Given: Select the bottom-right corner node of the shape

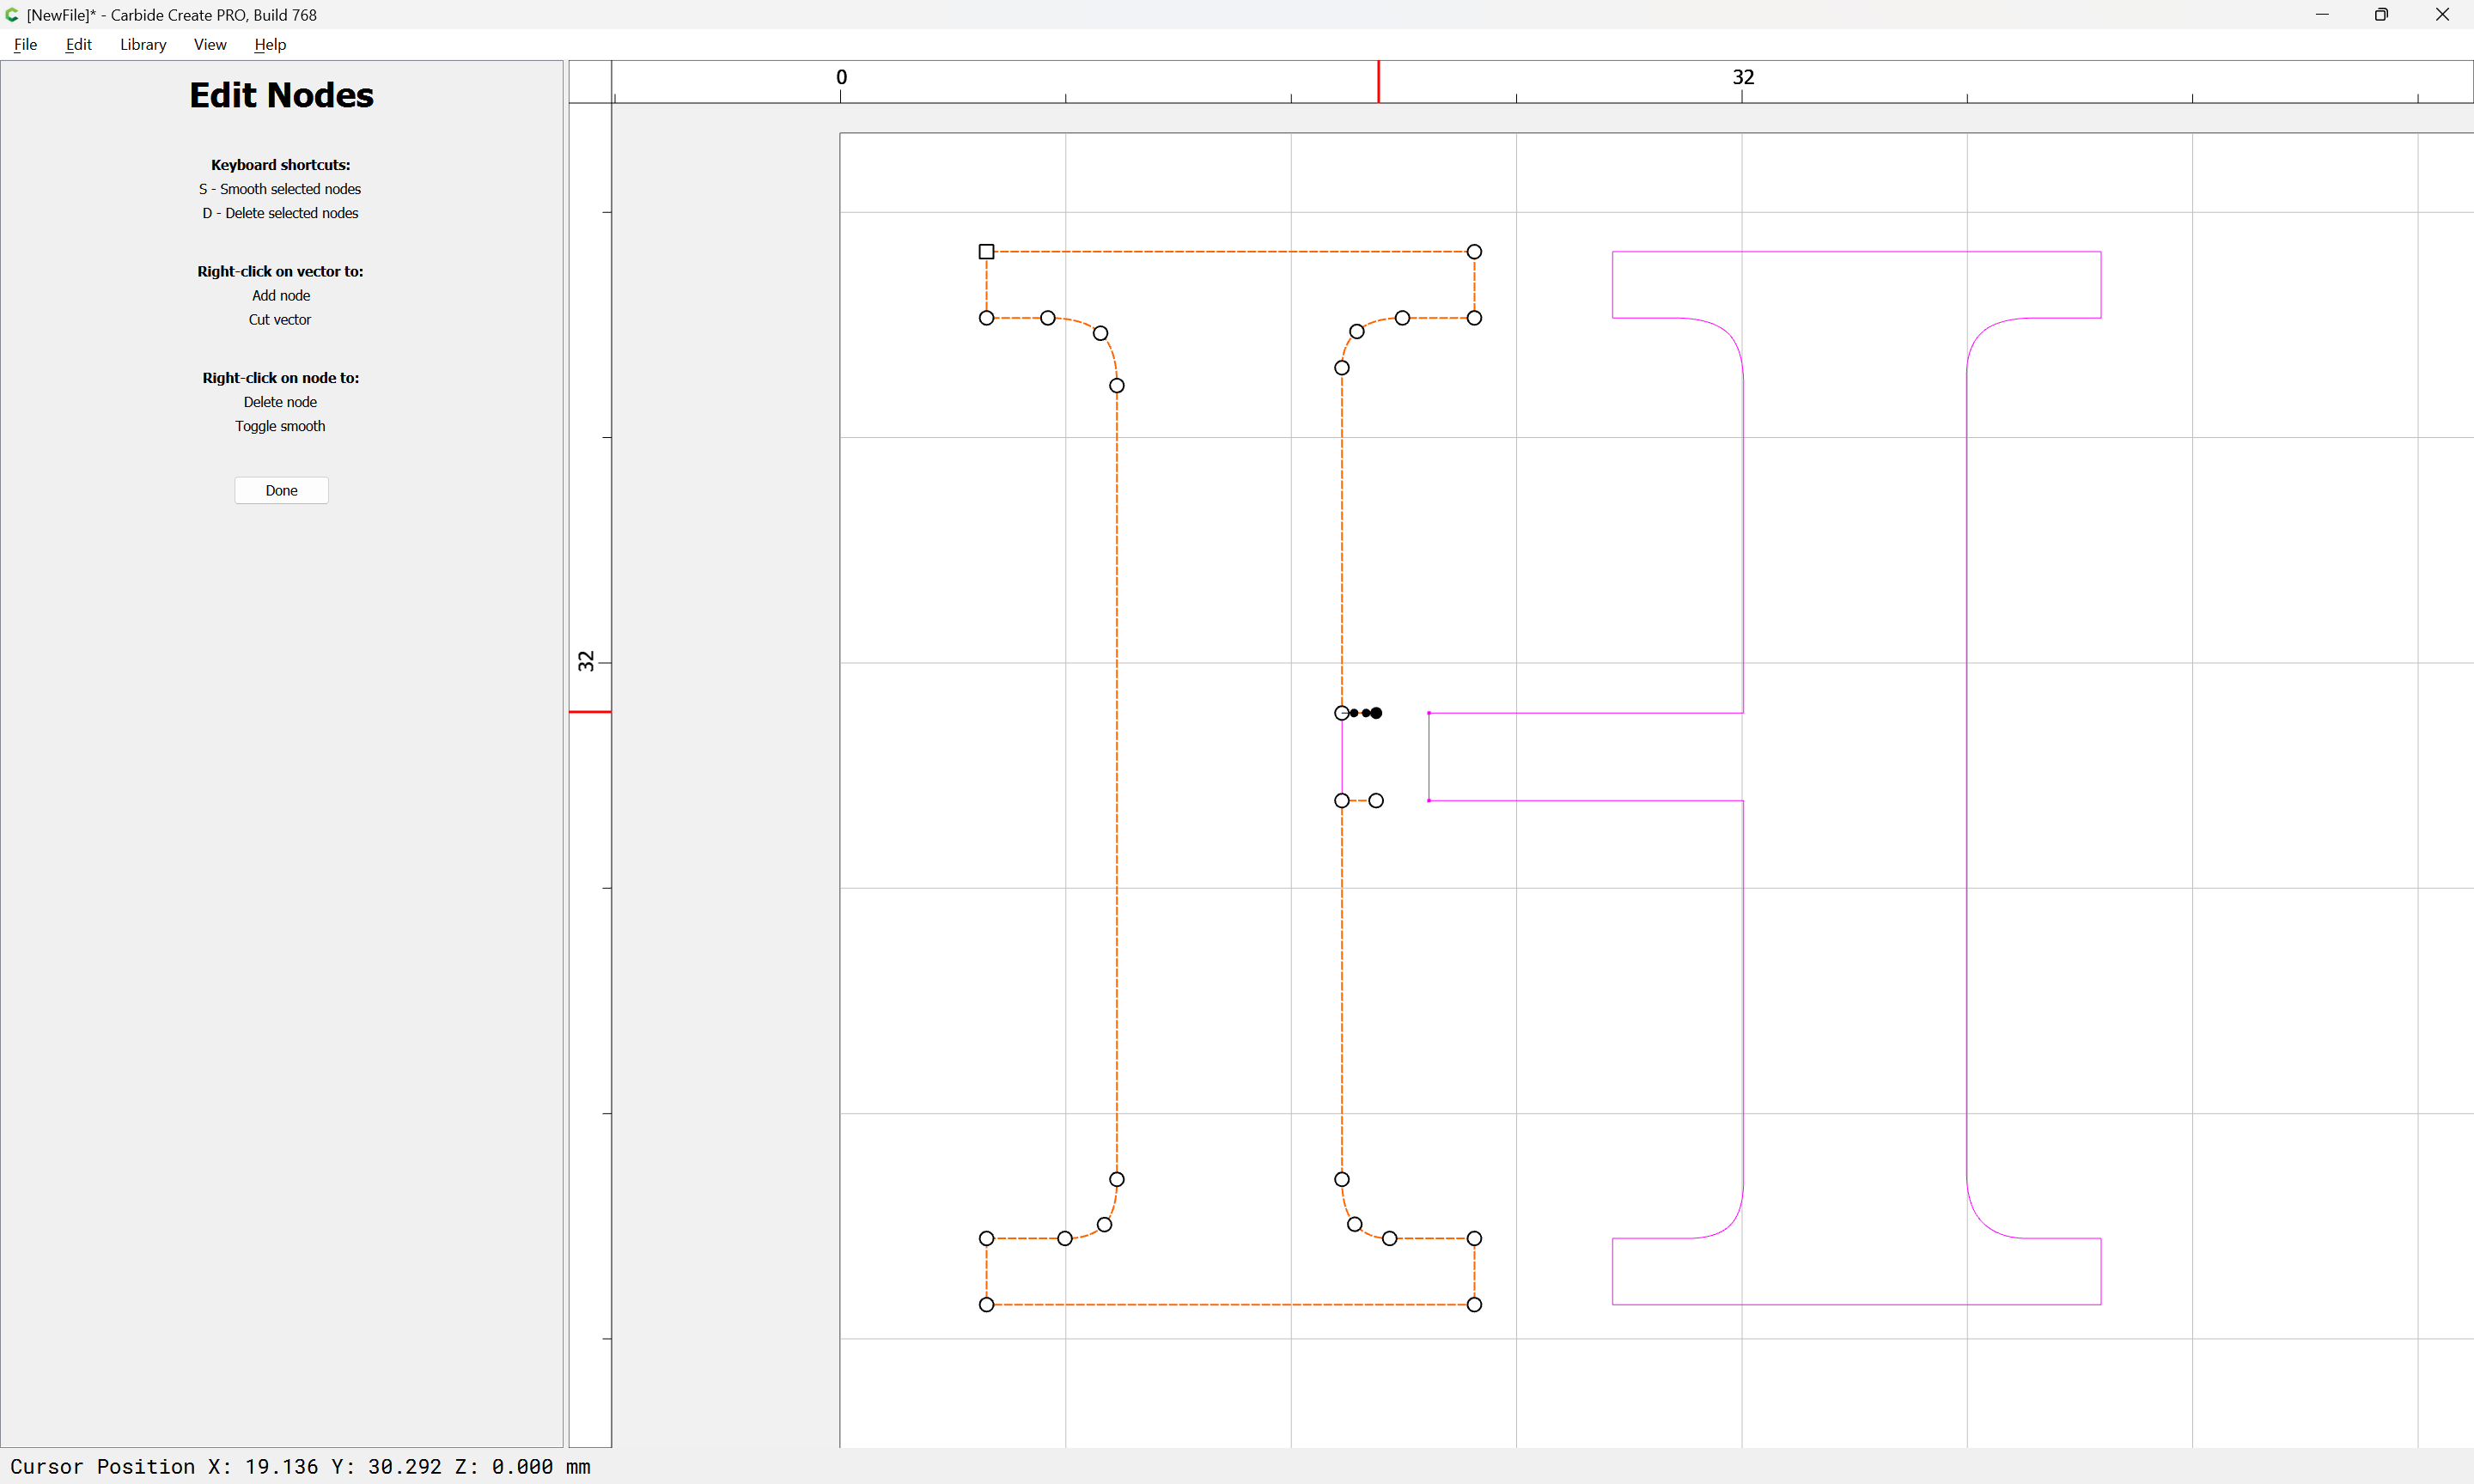Looking at the screenshot, I should click(x=1474, y=1304).
